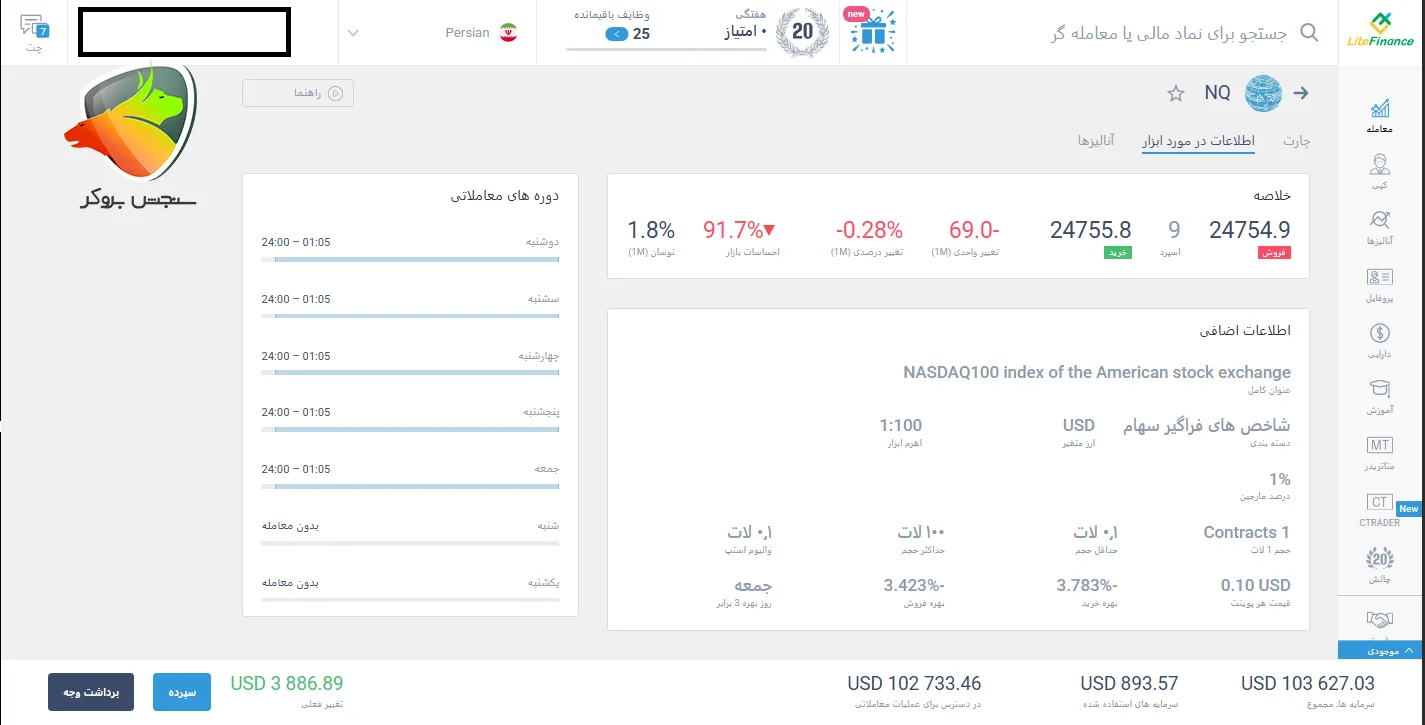Star the NQ instrument as favorite
Viewport: 1425px width, 725px height.
1175,93
